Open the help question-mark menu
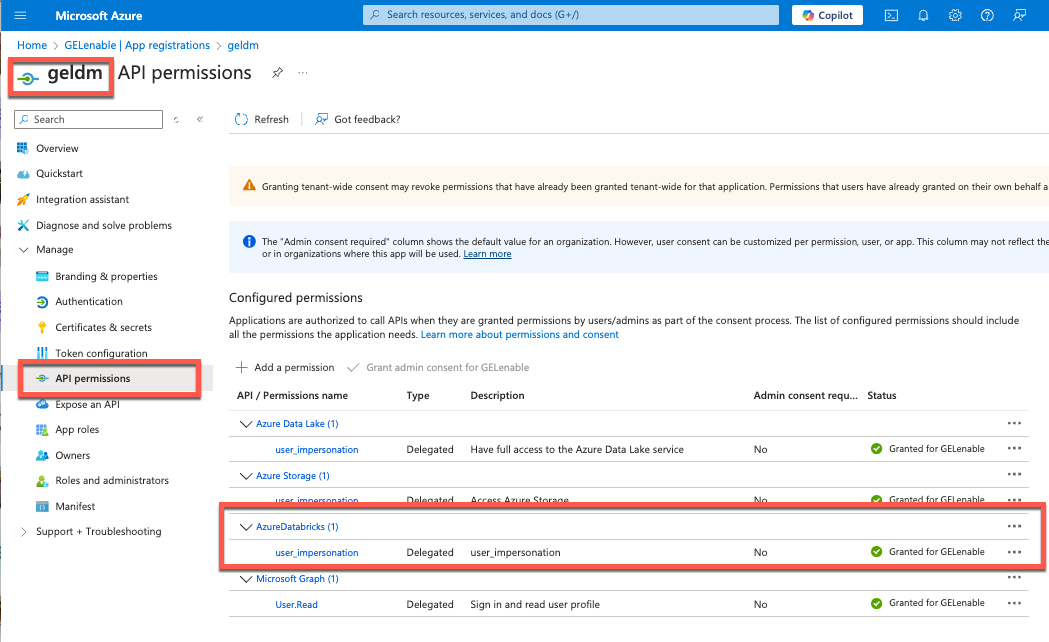 (x=987, y=15)
